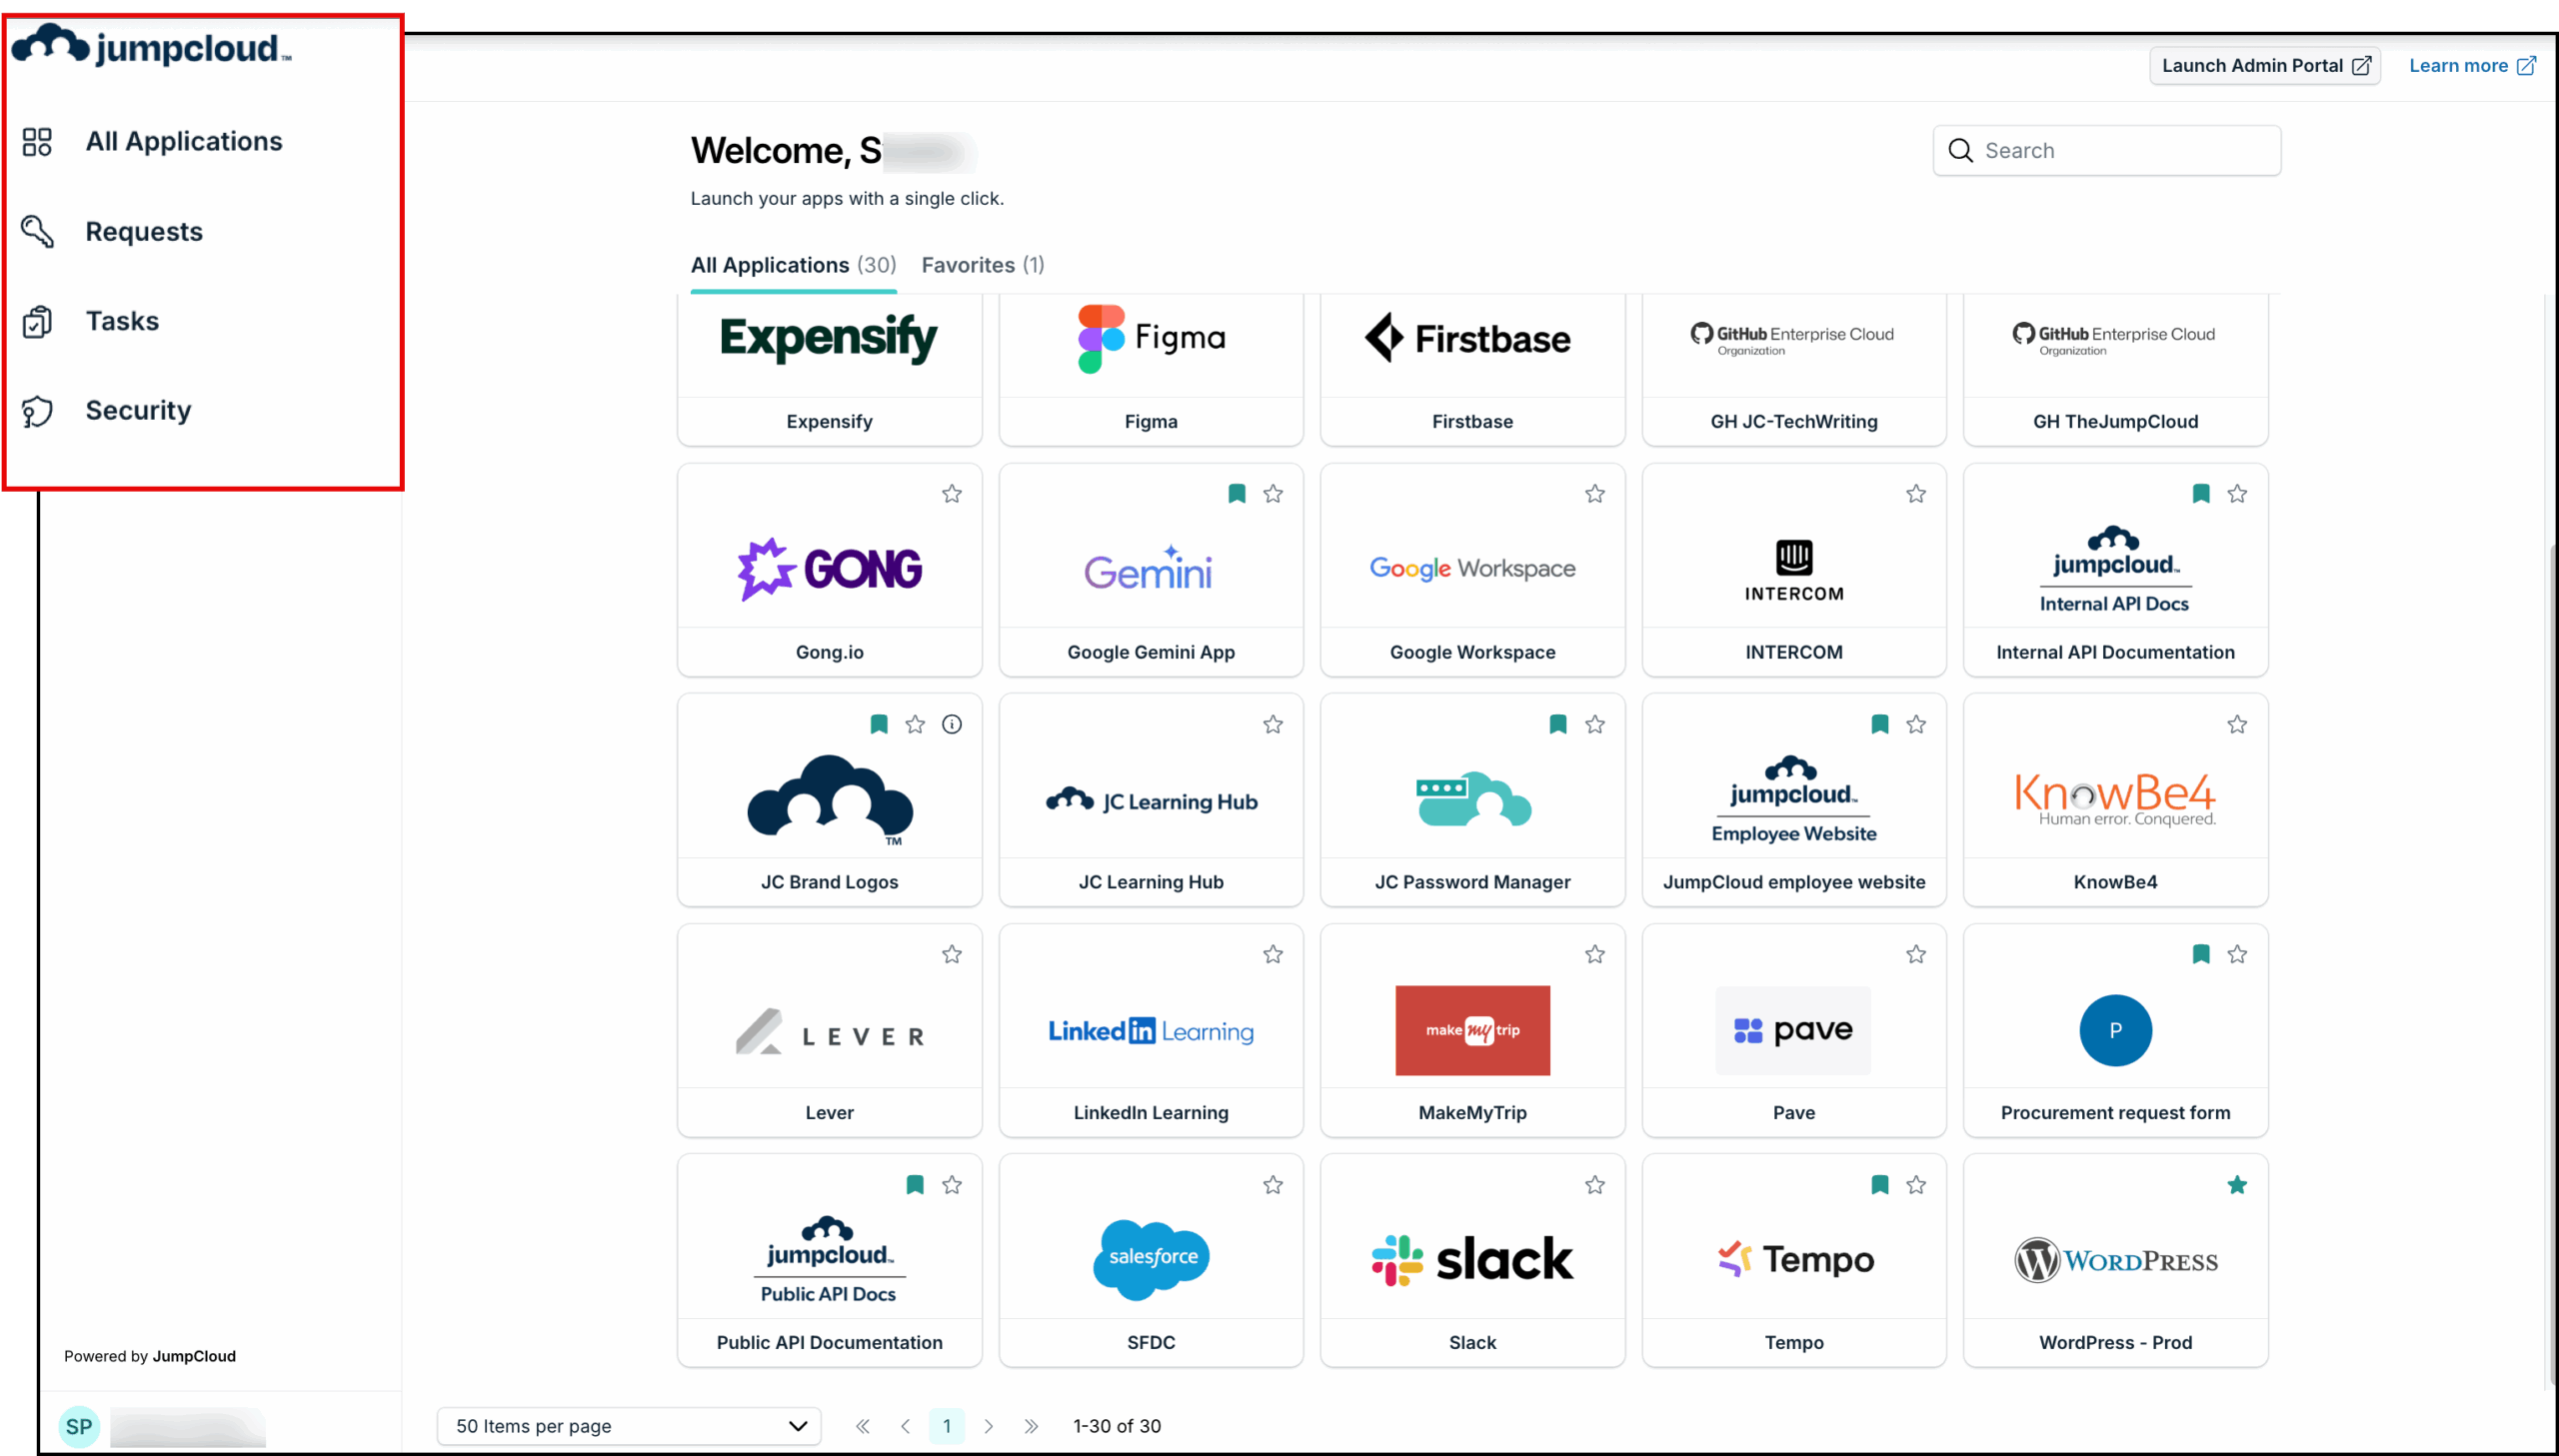Select the All Applications tab
The image size is (2559, 1456).
coord(792,265)
